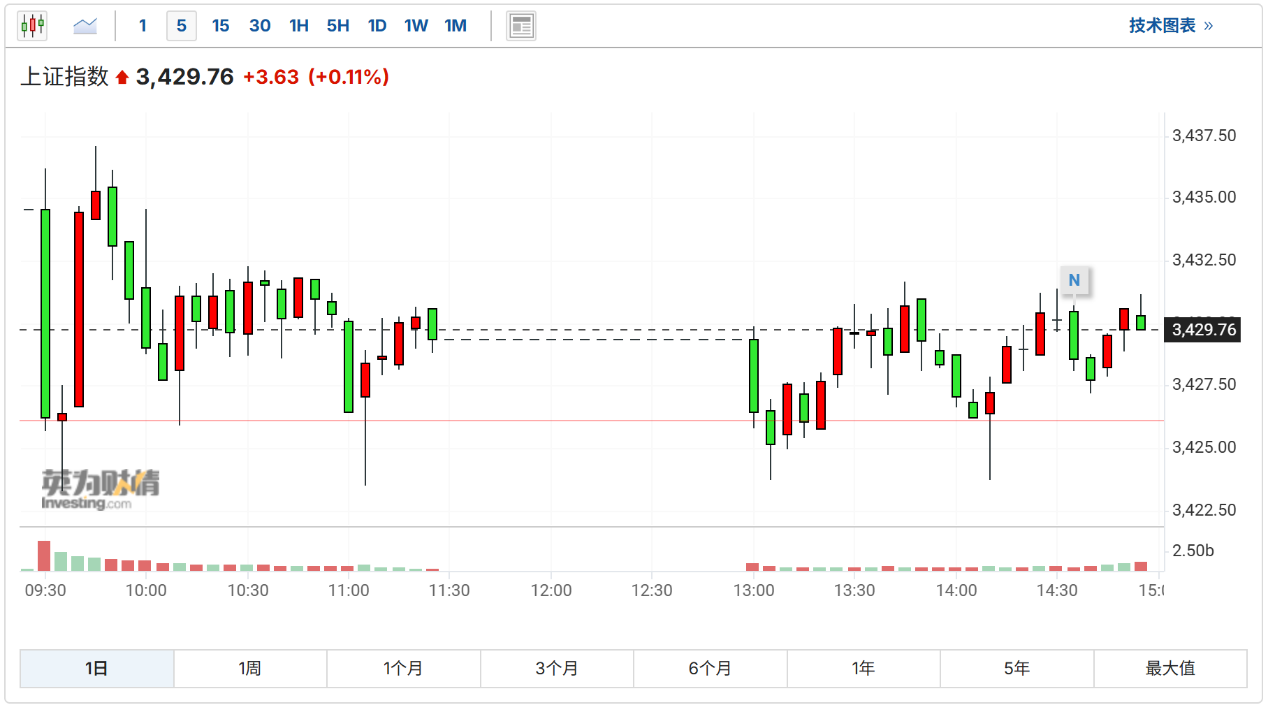Select the 5年 range tab
1268x712 pixels.
1017,668
